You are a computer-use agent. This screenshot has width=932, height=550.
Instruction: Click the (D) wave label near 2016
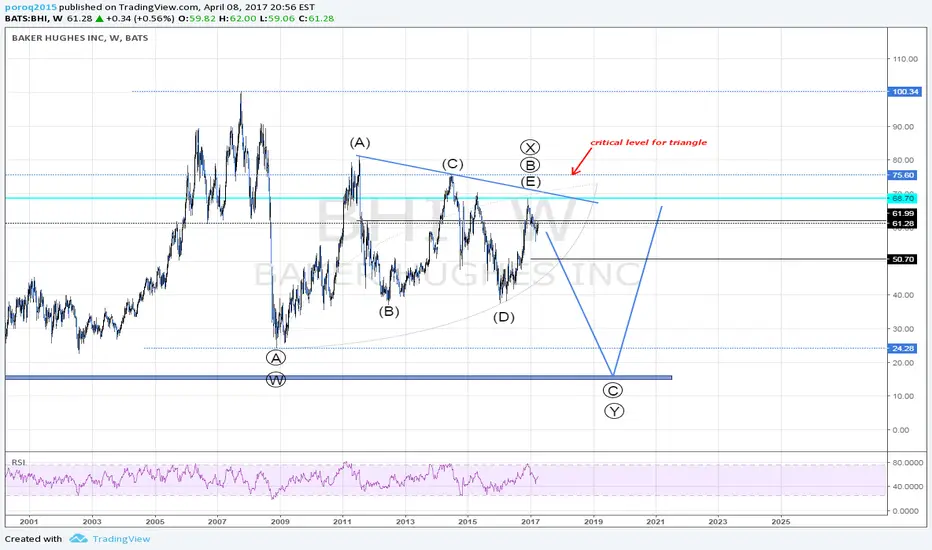click(x=503, y=317)
